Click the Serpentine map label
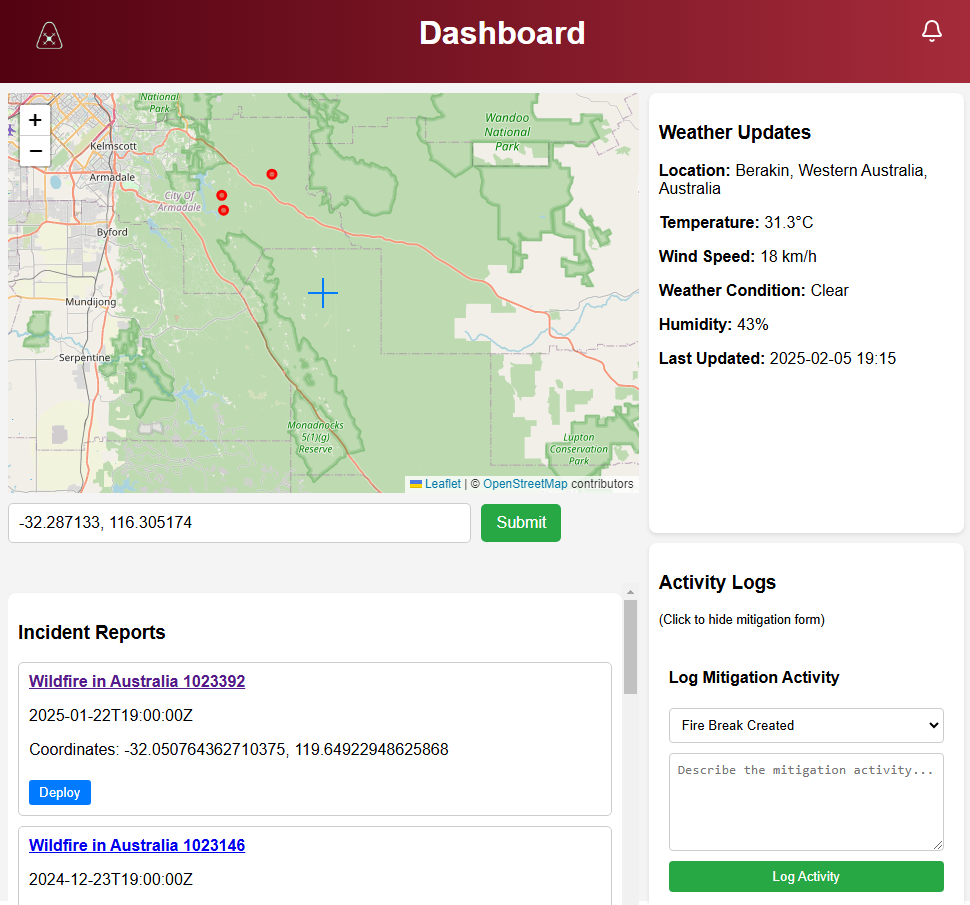The height and width of the screenshot is (905, 970). pos(84,358)
